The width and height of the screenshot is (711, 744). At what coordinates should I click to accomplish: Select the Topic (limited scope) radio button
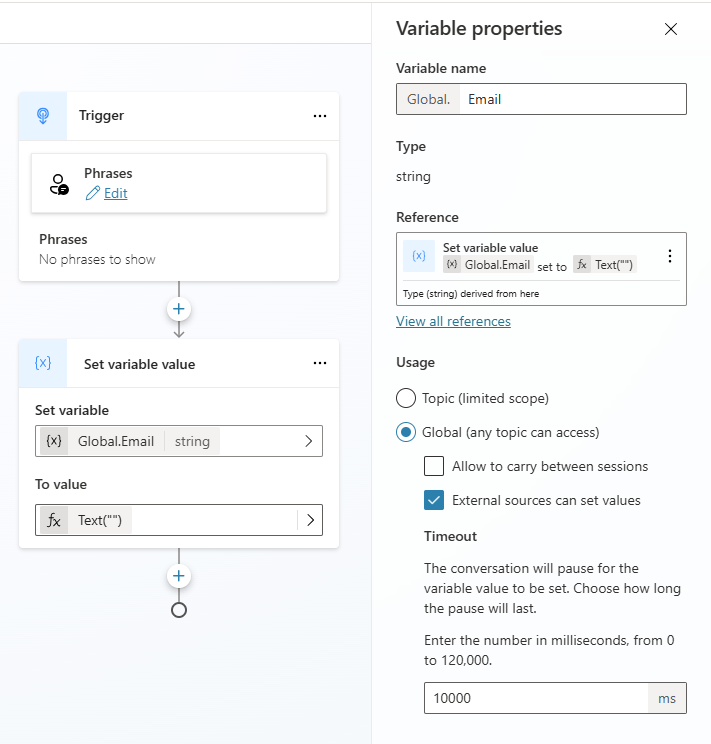click(x=406, y=398)
